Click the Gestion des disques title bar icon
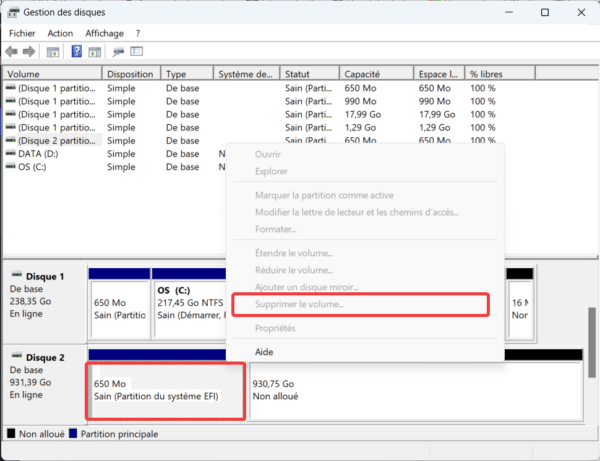This screenshot has height=461, width=600. (x=12, y=13)
